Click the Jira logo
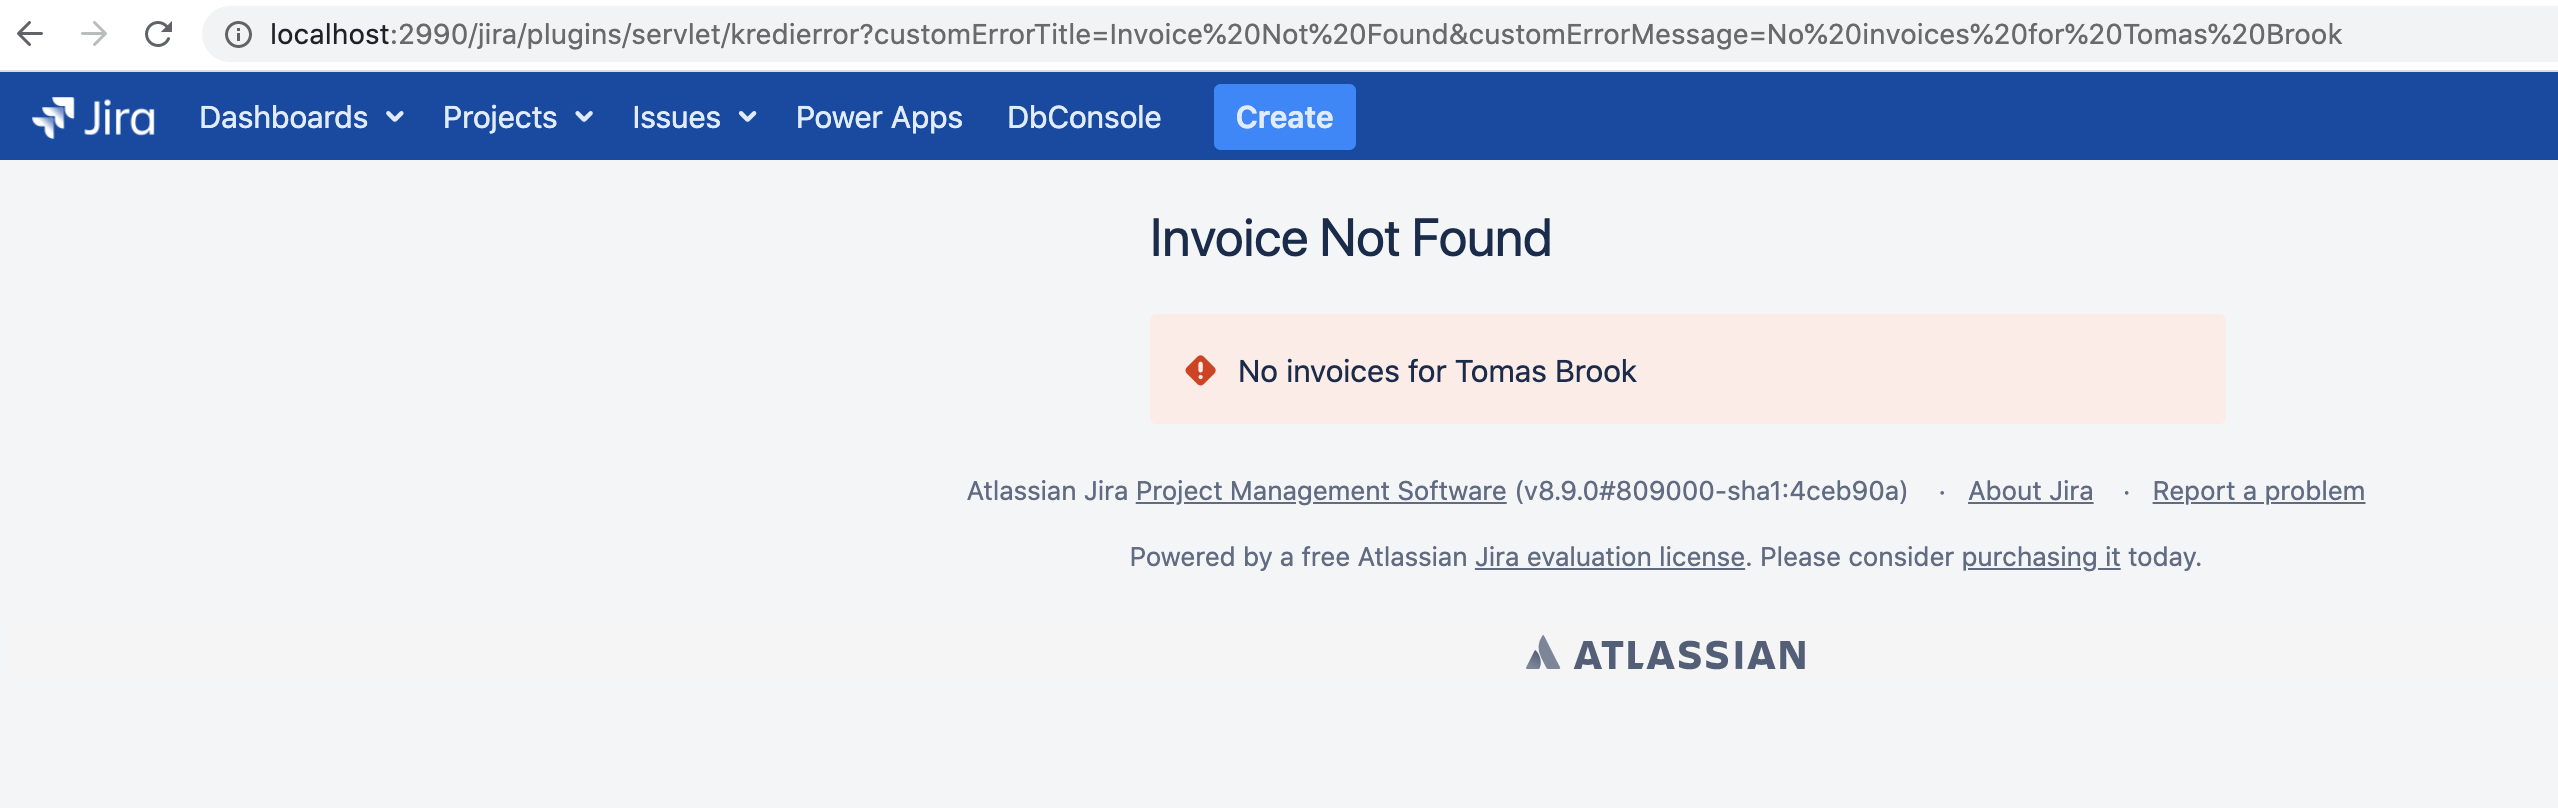This screenshot has height=808, width=2558. click(94, 117)
